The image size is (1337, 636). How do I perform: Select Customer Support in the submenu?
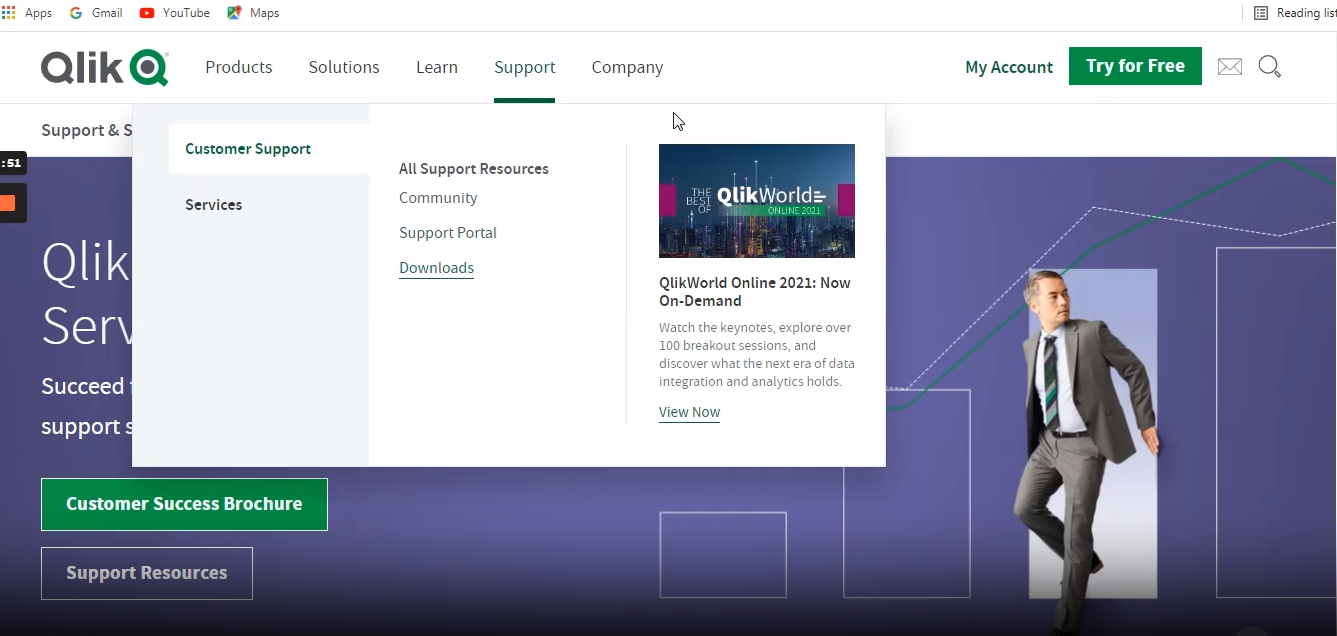(x=248, y=149)
